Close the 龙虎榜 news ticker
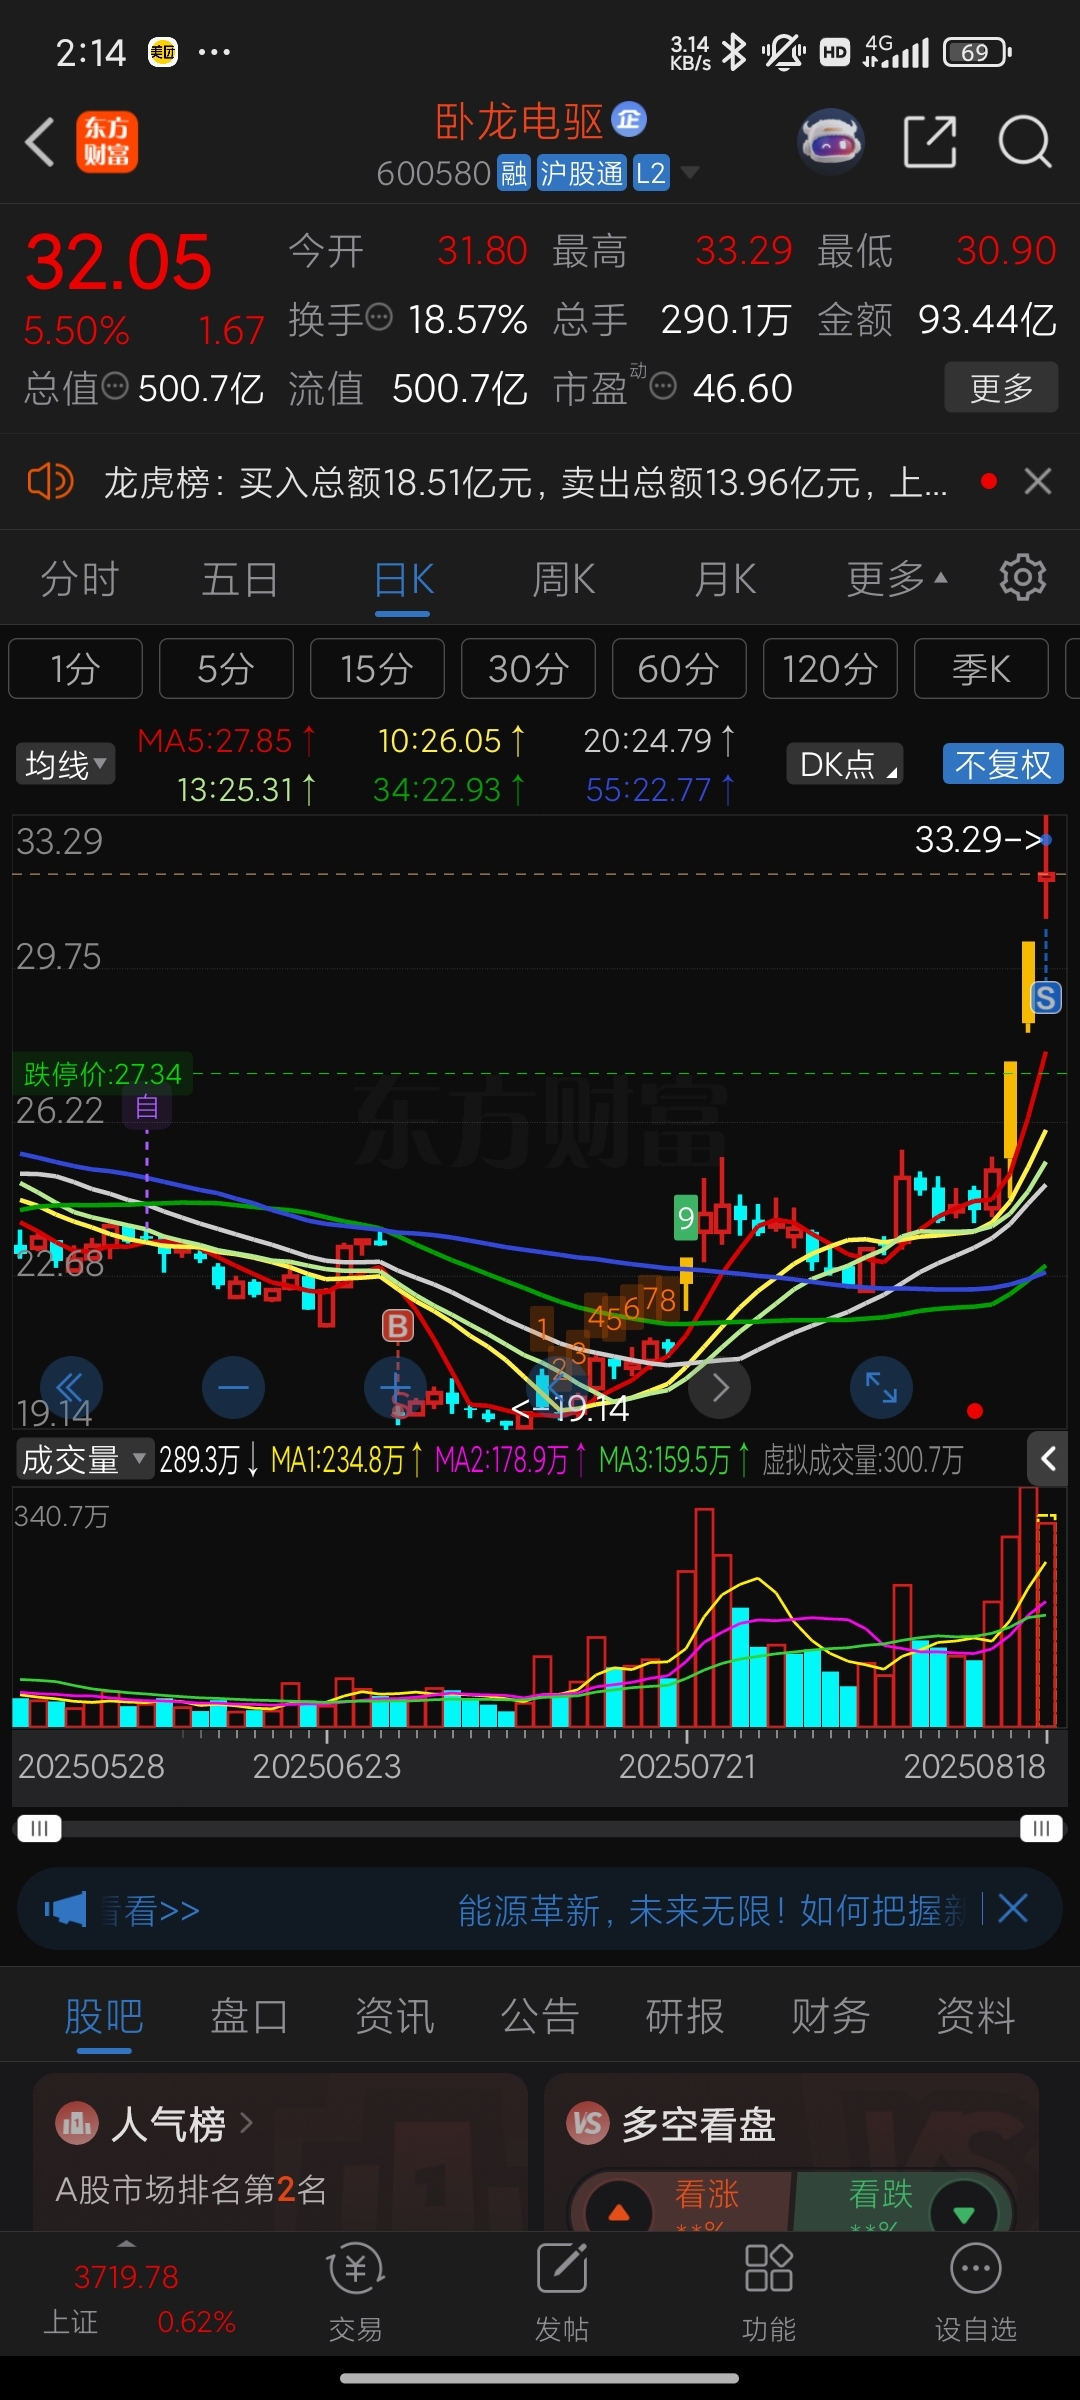Image resolution: width=1080 pixels, height=2400 pixels. coord(1038,482)
